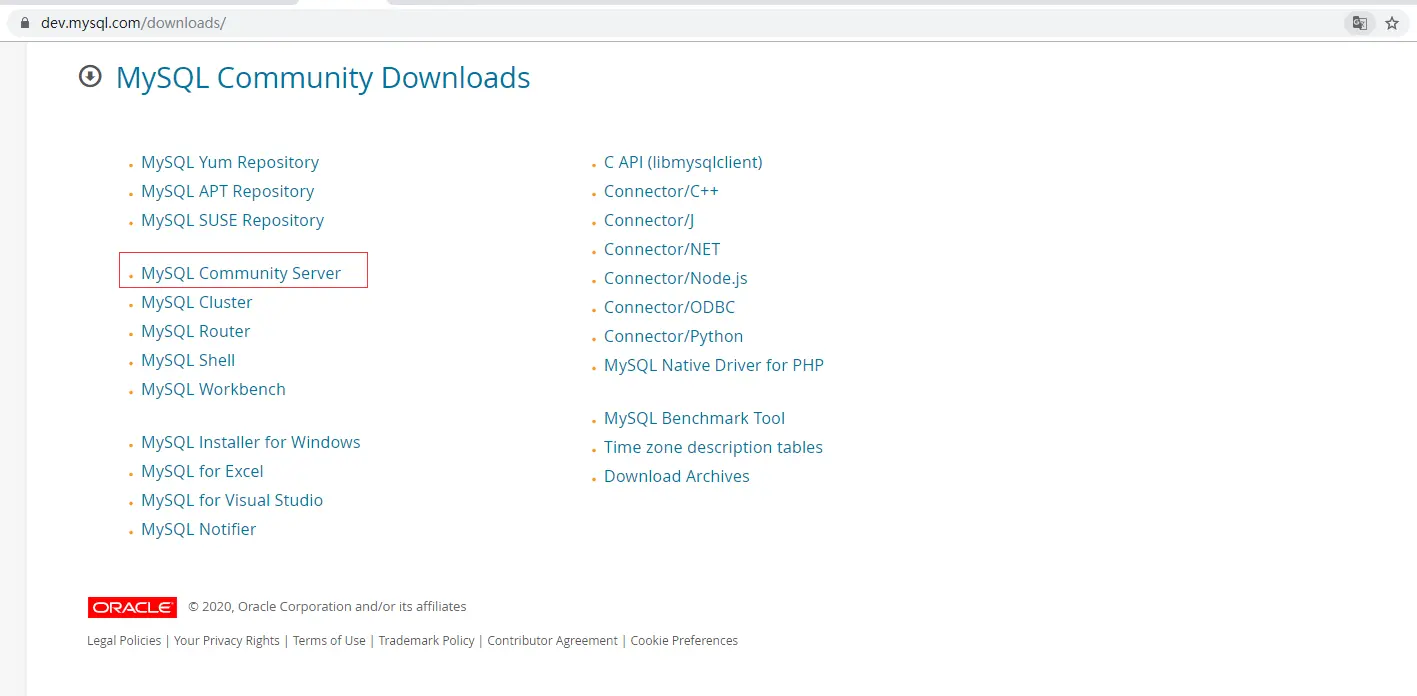Open MySQL Cluster link
This screenshot has width=1417, height=696.
[197, 302]
